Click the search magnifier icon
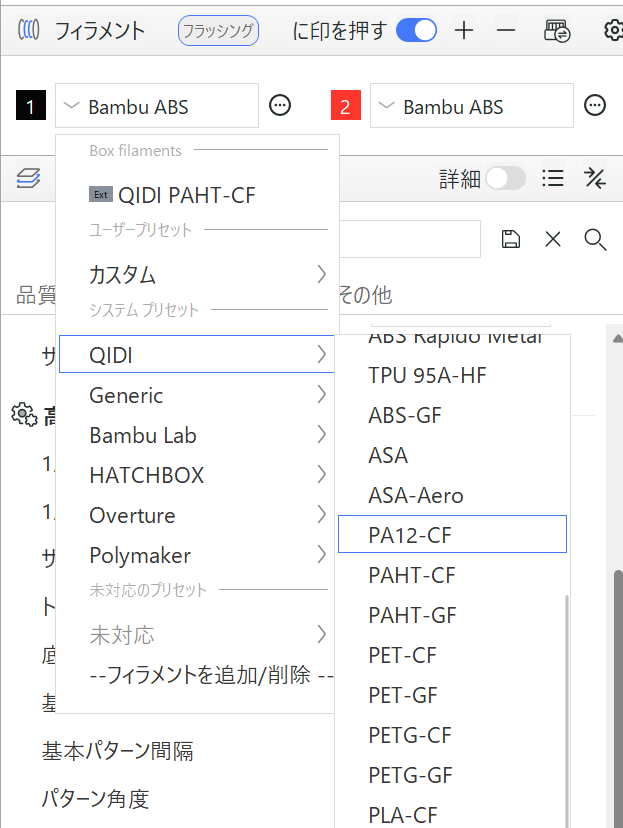The image size is (623, 828). [x=595, y=238]
